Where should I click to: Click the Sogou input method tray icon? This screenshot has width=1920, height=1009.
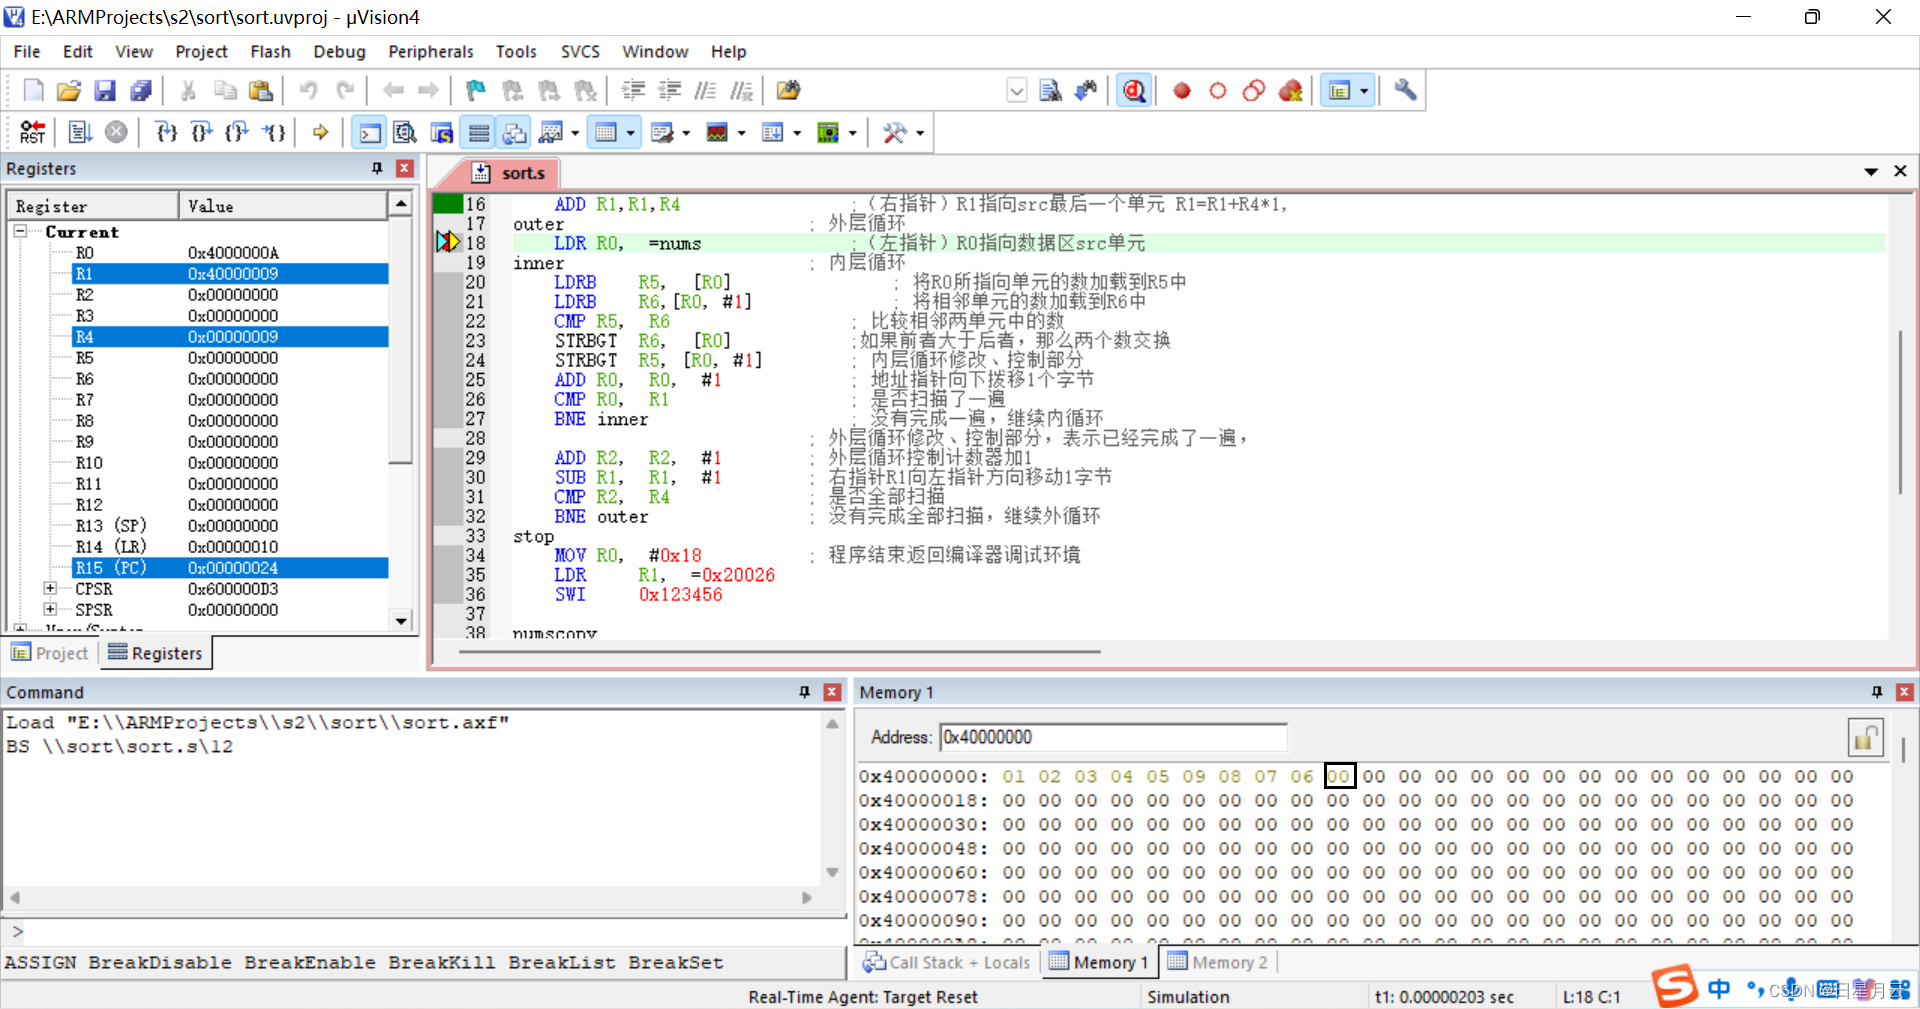pos(1674,987)
